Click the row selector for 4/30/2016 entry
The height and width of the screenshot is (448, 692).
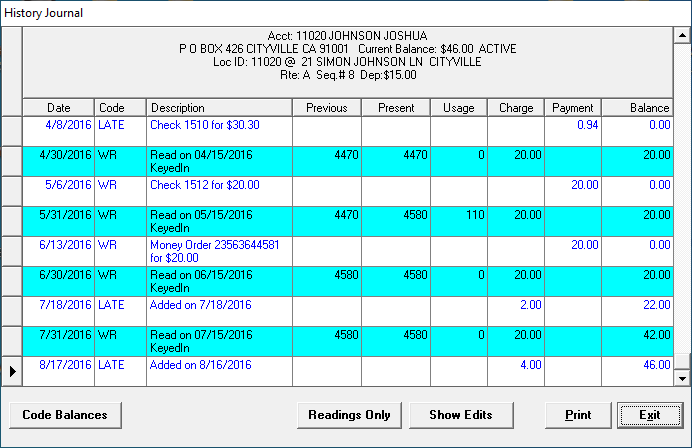12,162
